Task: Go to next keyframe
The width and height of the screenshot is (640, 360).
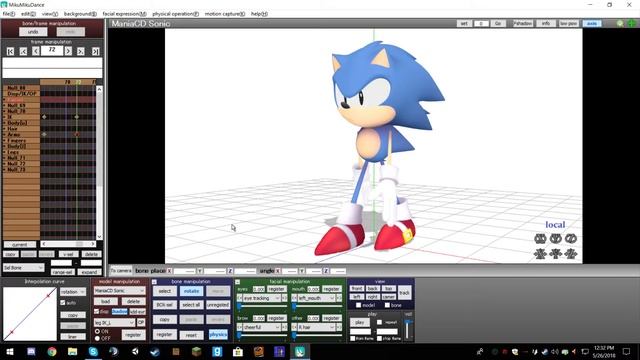Action: pyautogui.click(x=81, y=51)
